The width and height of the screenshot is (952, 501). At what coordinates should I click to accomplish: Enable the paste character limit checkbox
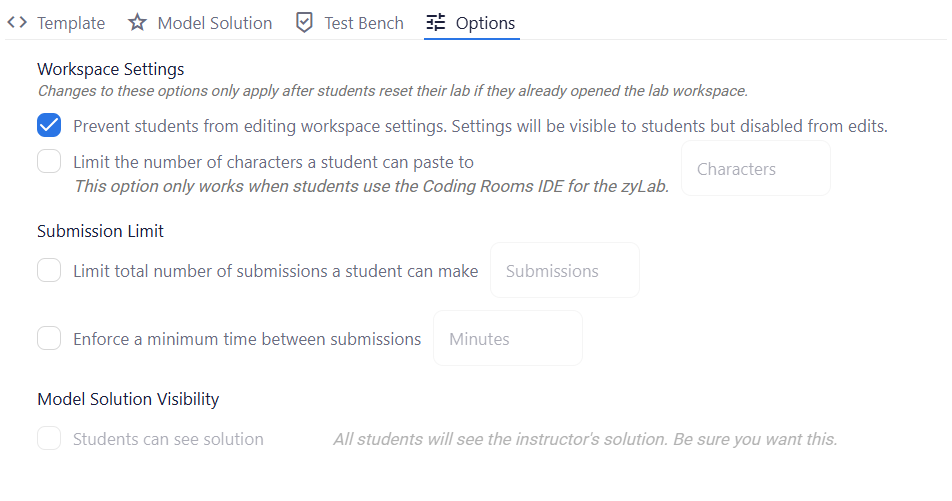49,162
